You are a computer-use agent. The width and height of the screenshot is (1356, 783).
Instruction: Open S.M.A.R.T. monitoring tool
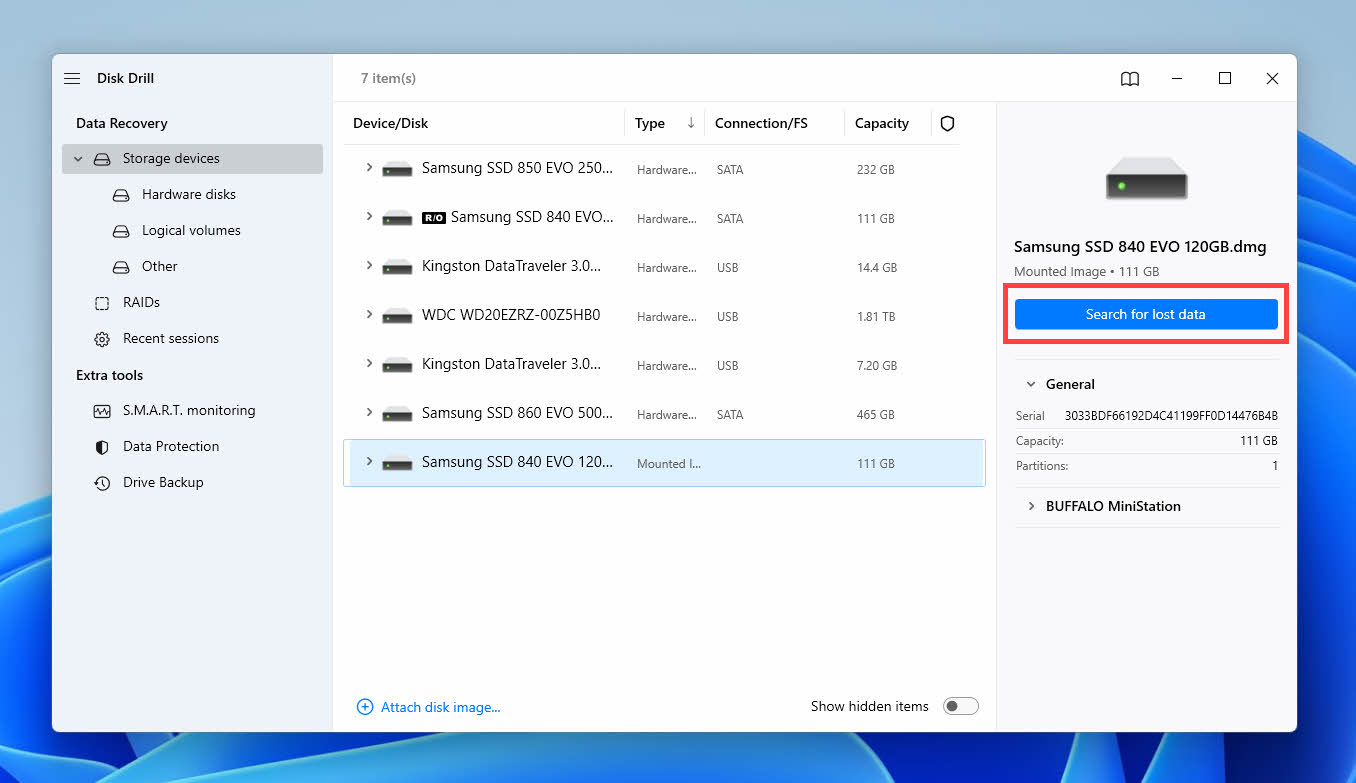[189, 411]
